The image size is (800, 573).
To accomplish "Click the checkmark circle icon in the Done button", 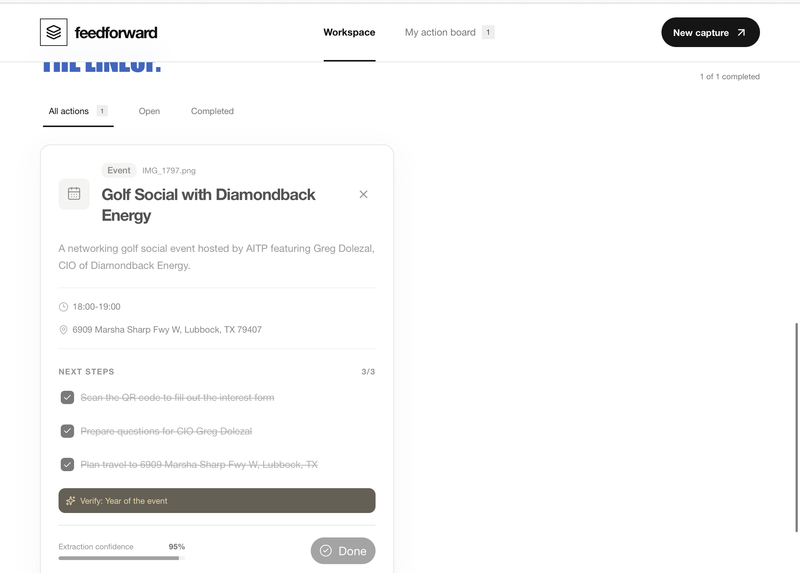I will 326,551.
